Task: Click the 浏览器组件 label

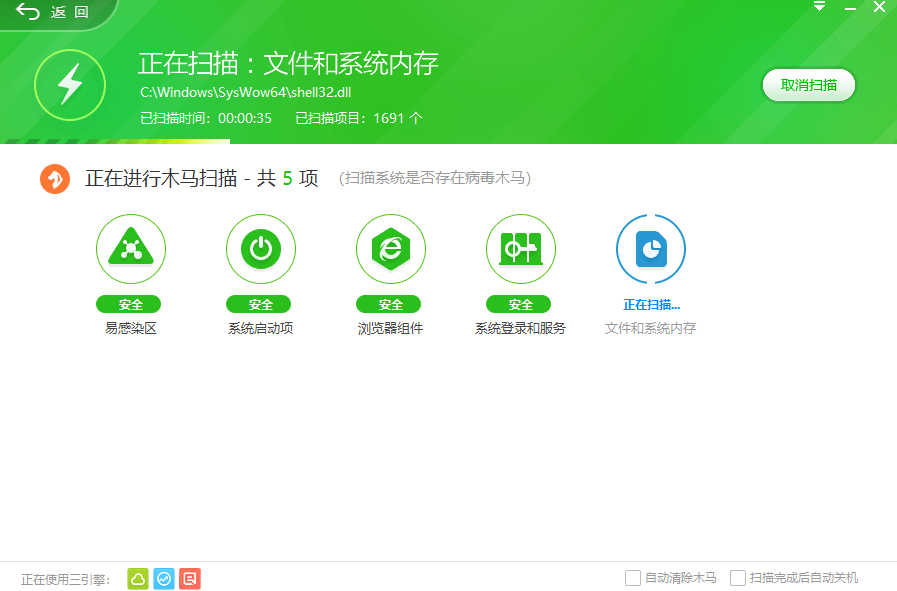Action: pos(390,328)
